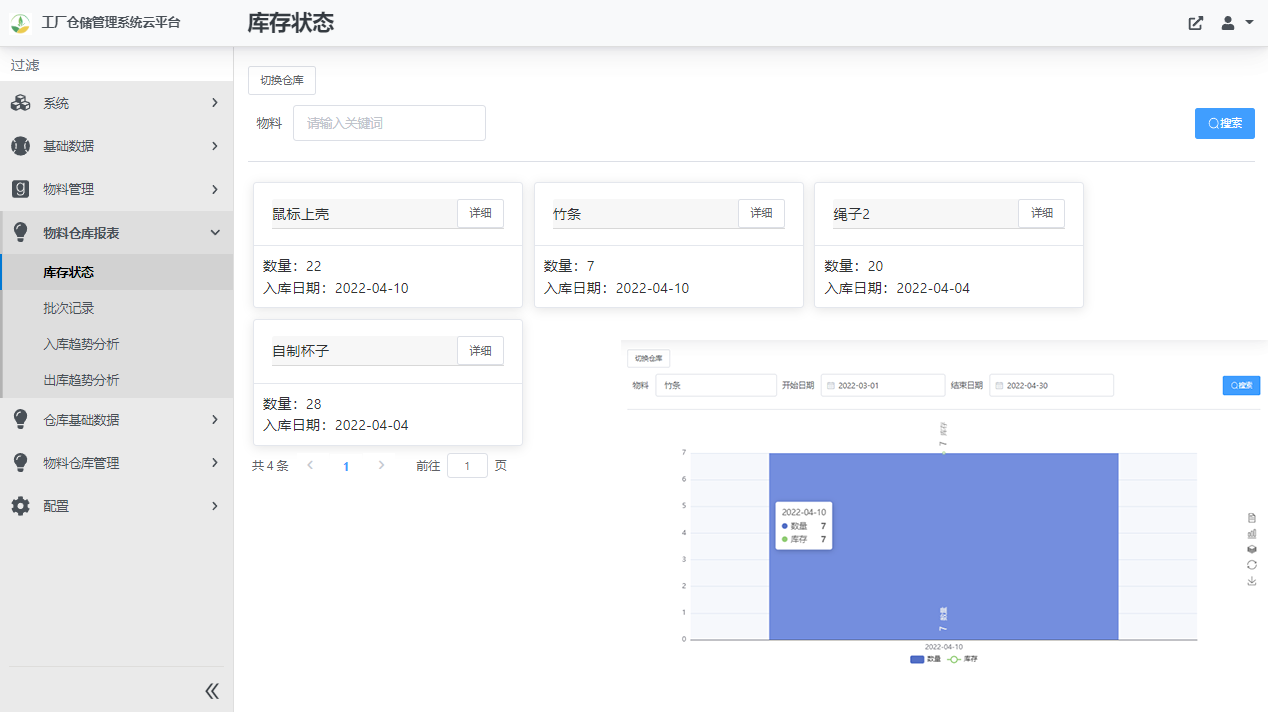The height and width of the screenshot is (712, 1268).
Task: Expand the 基础数据 menu
Action: [x=117, y=145]
